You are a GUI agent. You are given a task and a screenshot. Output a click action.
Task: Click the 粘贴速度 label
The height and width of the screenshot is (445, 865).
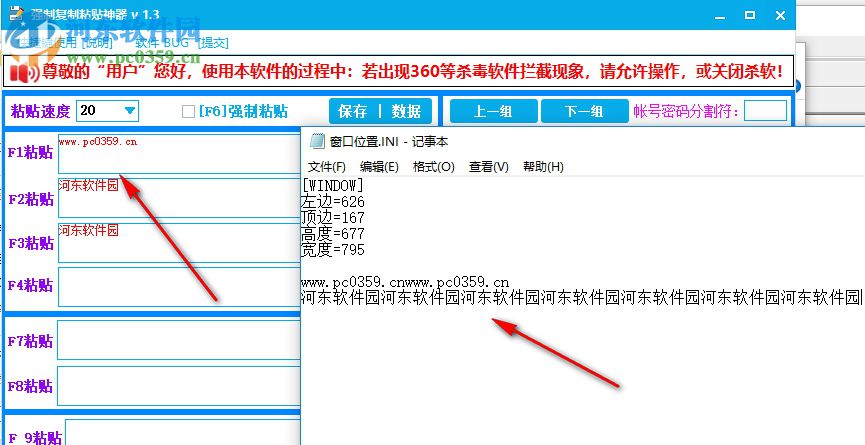point(40,111)
